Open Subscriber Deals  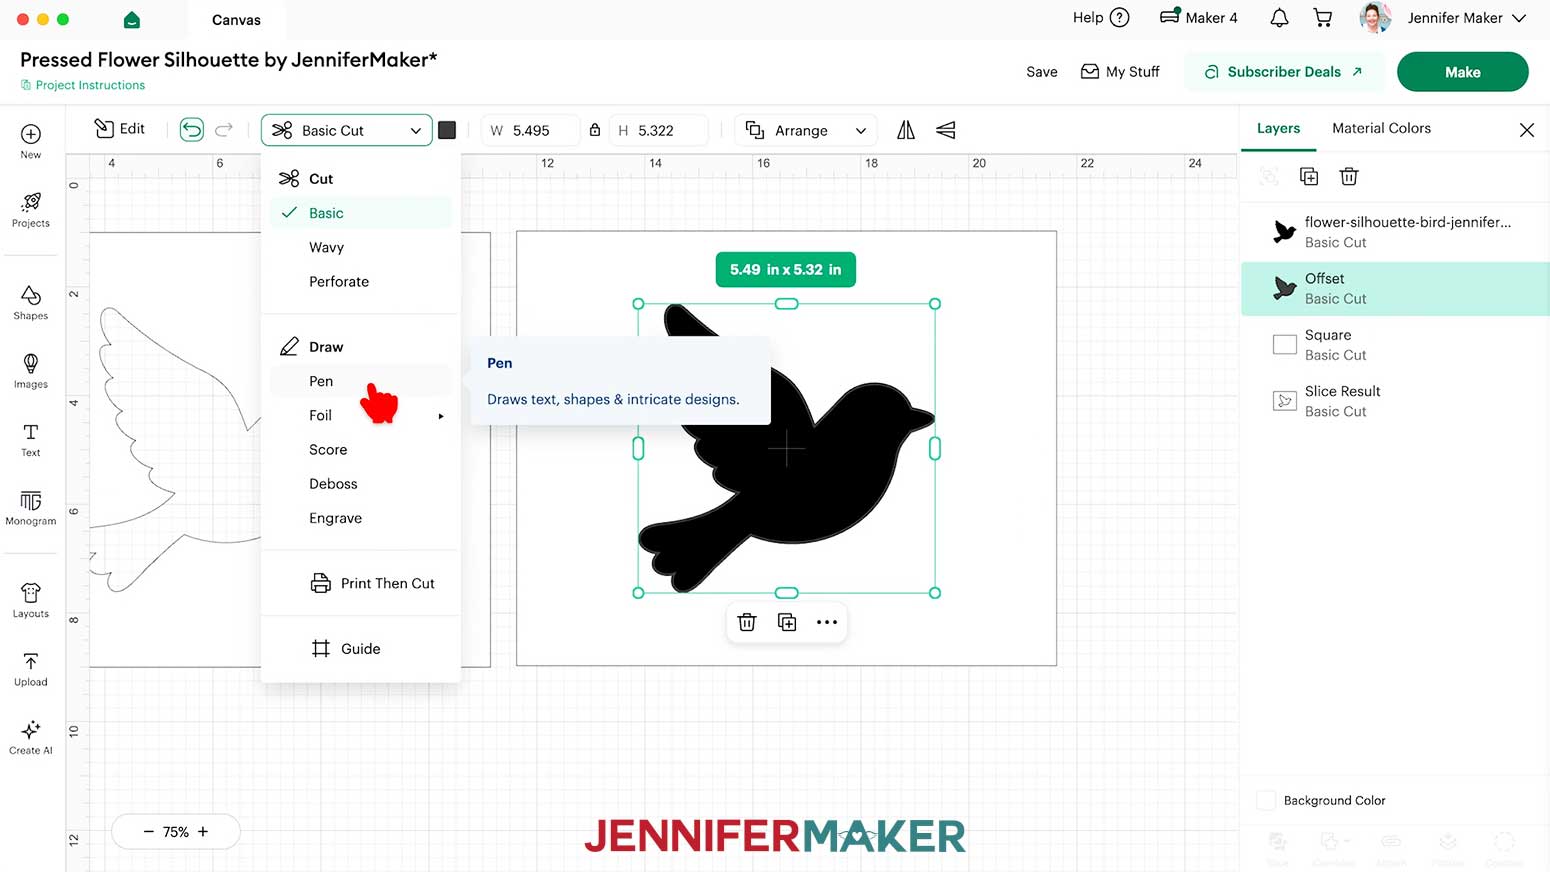pyautogui.click(x=1284, y=72)
